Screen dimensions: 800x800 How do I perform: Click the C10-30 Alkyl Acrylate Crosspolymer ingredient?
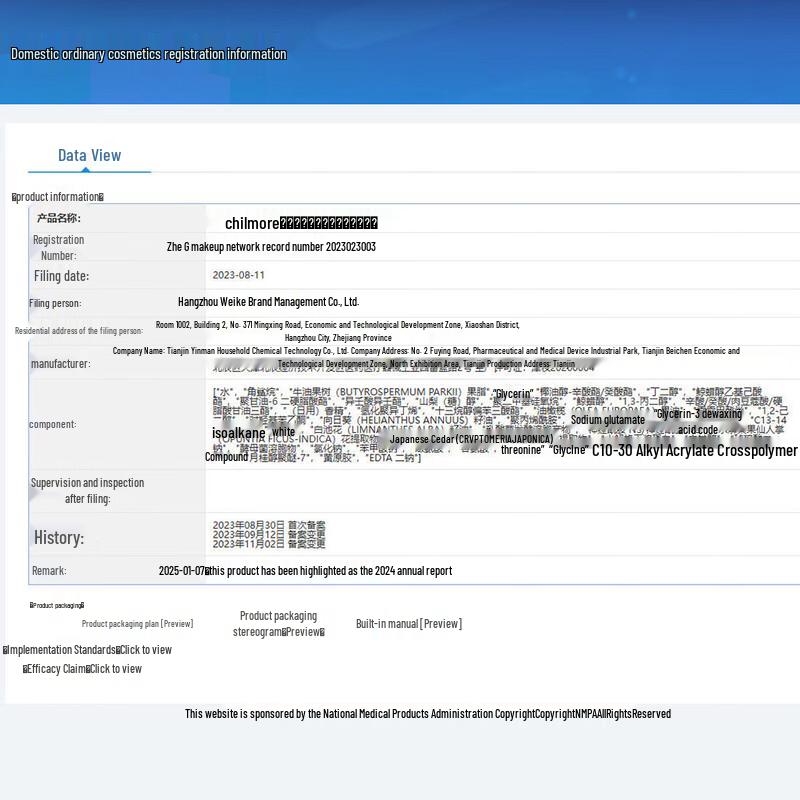tap(694, 451)
